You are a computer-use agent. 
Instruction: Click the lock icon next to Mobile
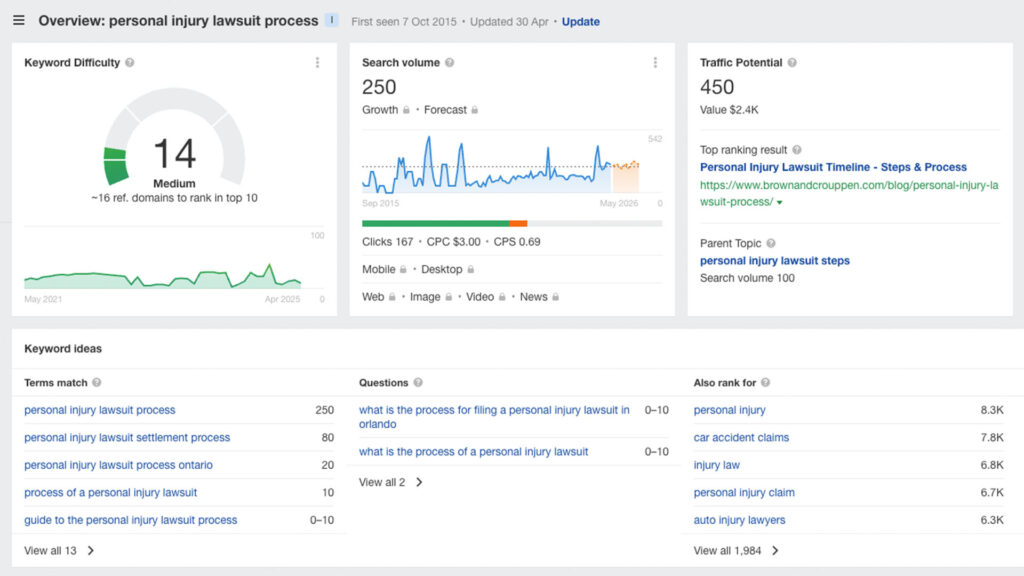tap(403, 269)
